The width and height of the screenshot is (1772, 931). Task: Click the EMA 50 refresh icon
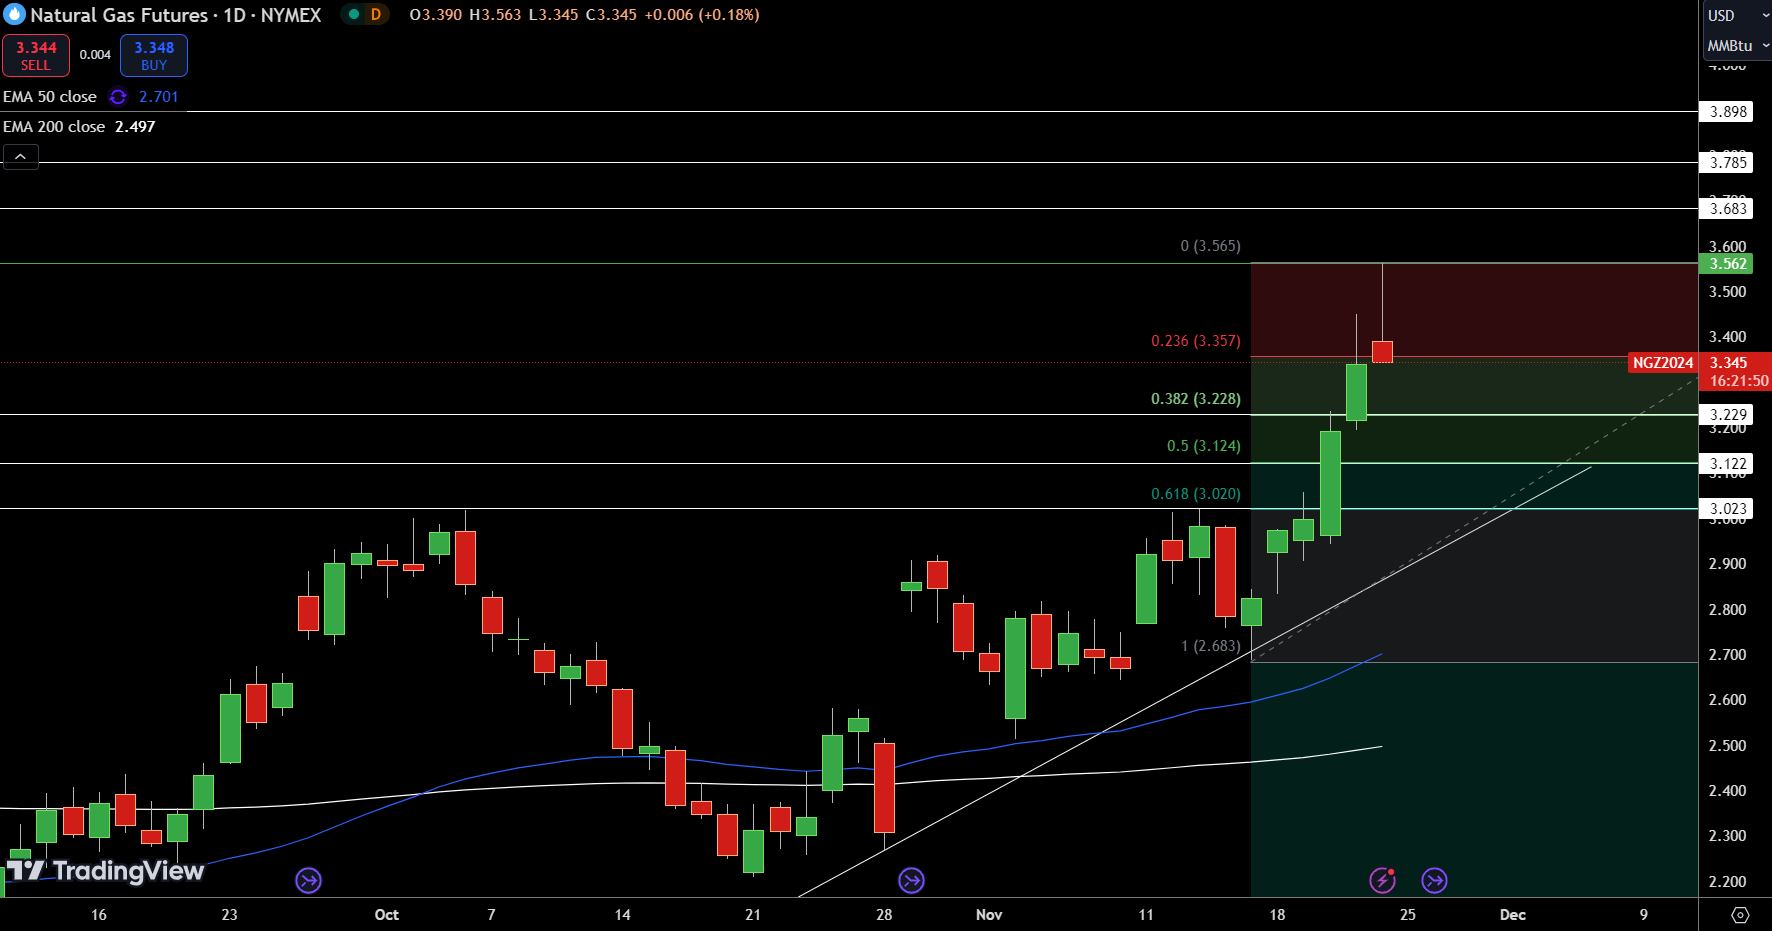[118, 97]
